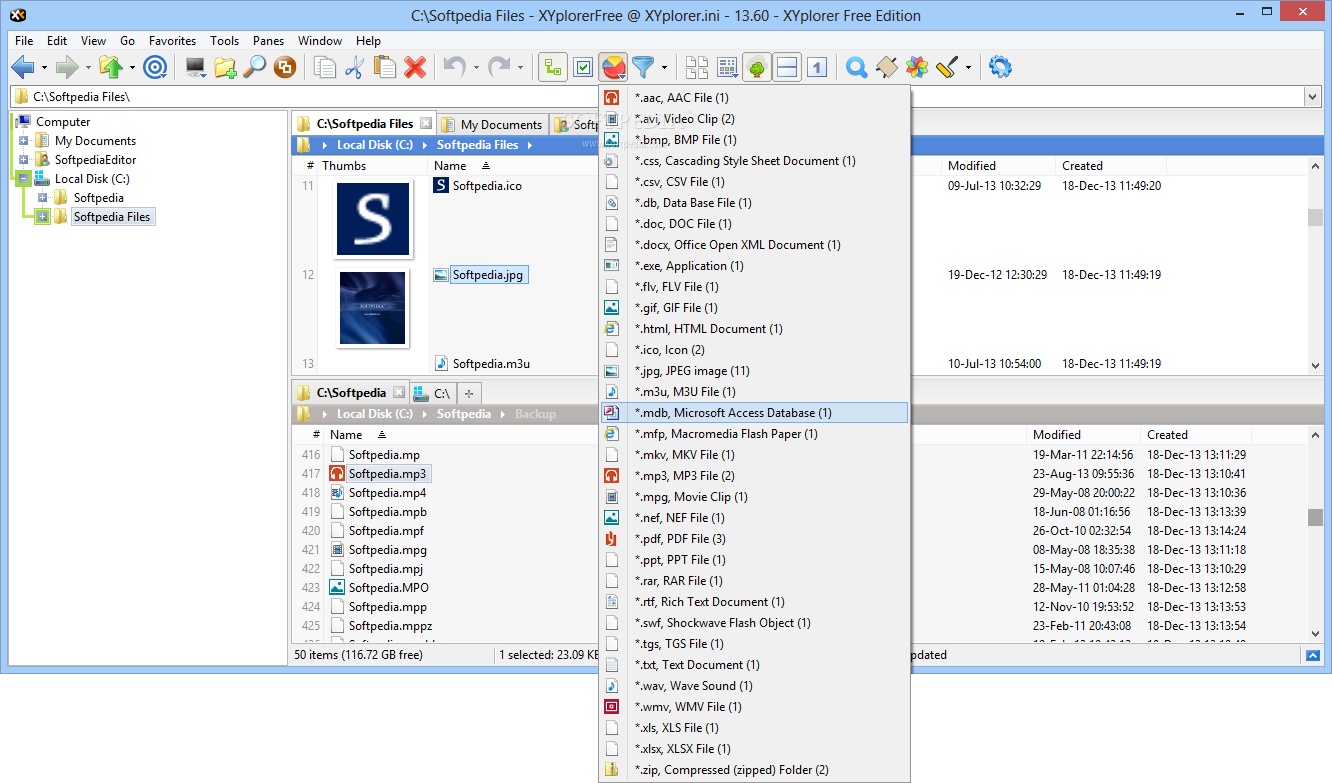Open the Up button dropdown arrow
1332x783 pixels.
(132, 68)
